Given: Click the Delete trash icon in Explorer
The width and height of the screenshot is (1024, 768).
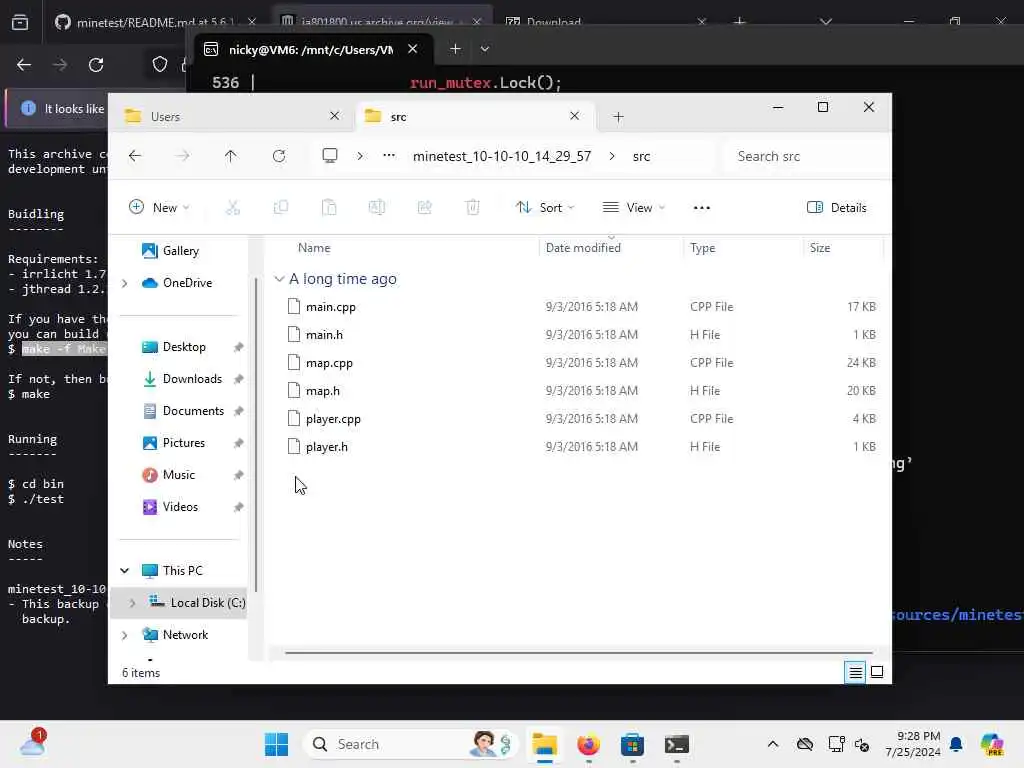Looking at the screenshot, I should [x=473, y=208].
